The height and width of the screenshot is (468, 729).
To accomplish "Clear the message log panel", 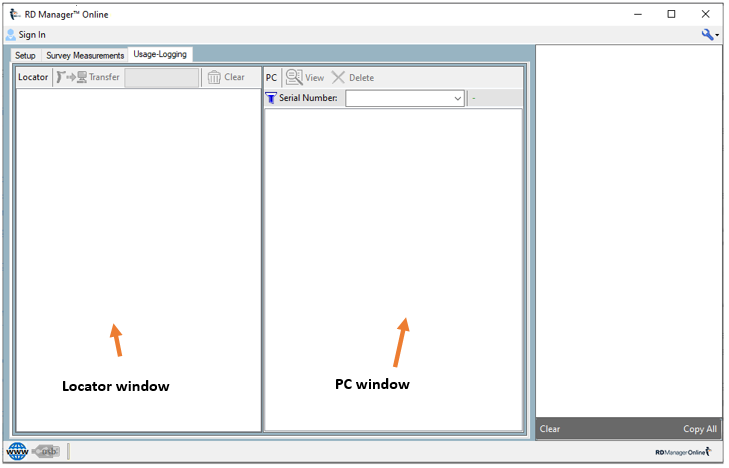I will [x=550, y=429].
